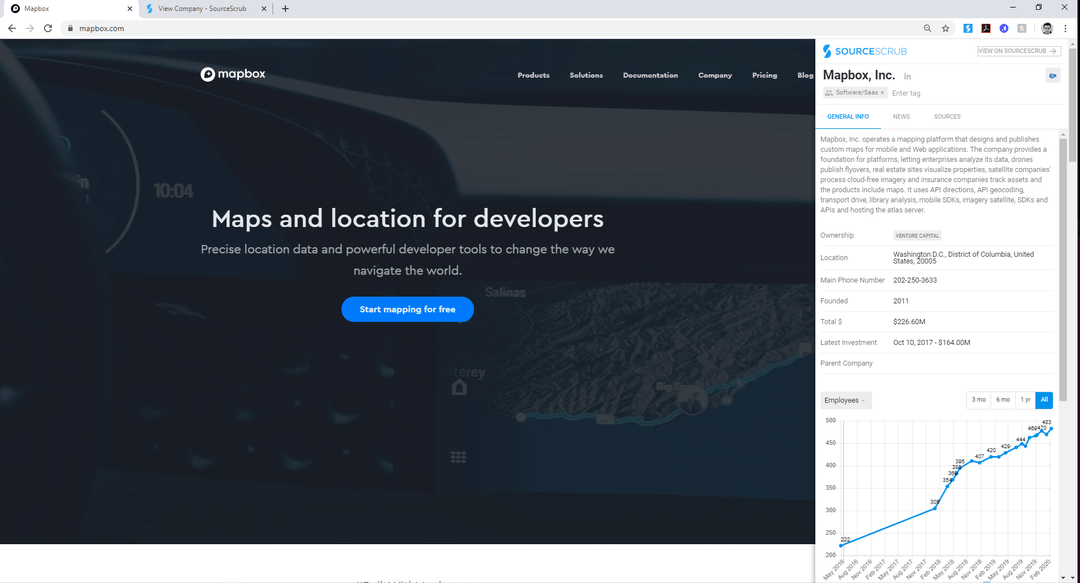Toggle the blue eye badge beside Mapbox, Inc.
Image resolution: width=1080 pixels, height=583 pixels.
[1052, 76]
